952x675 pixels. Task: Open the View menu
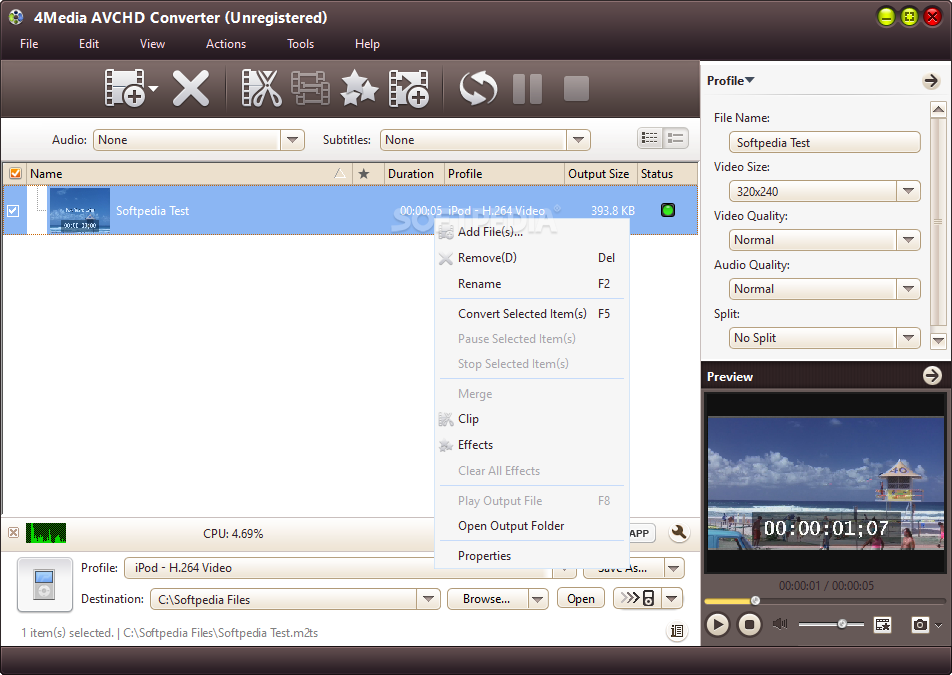(x=152, y=44)
